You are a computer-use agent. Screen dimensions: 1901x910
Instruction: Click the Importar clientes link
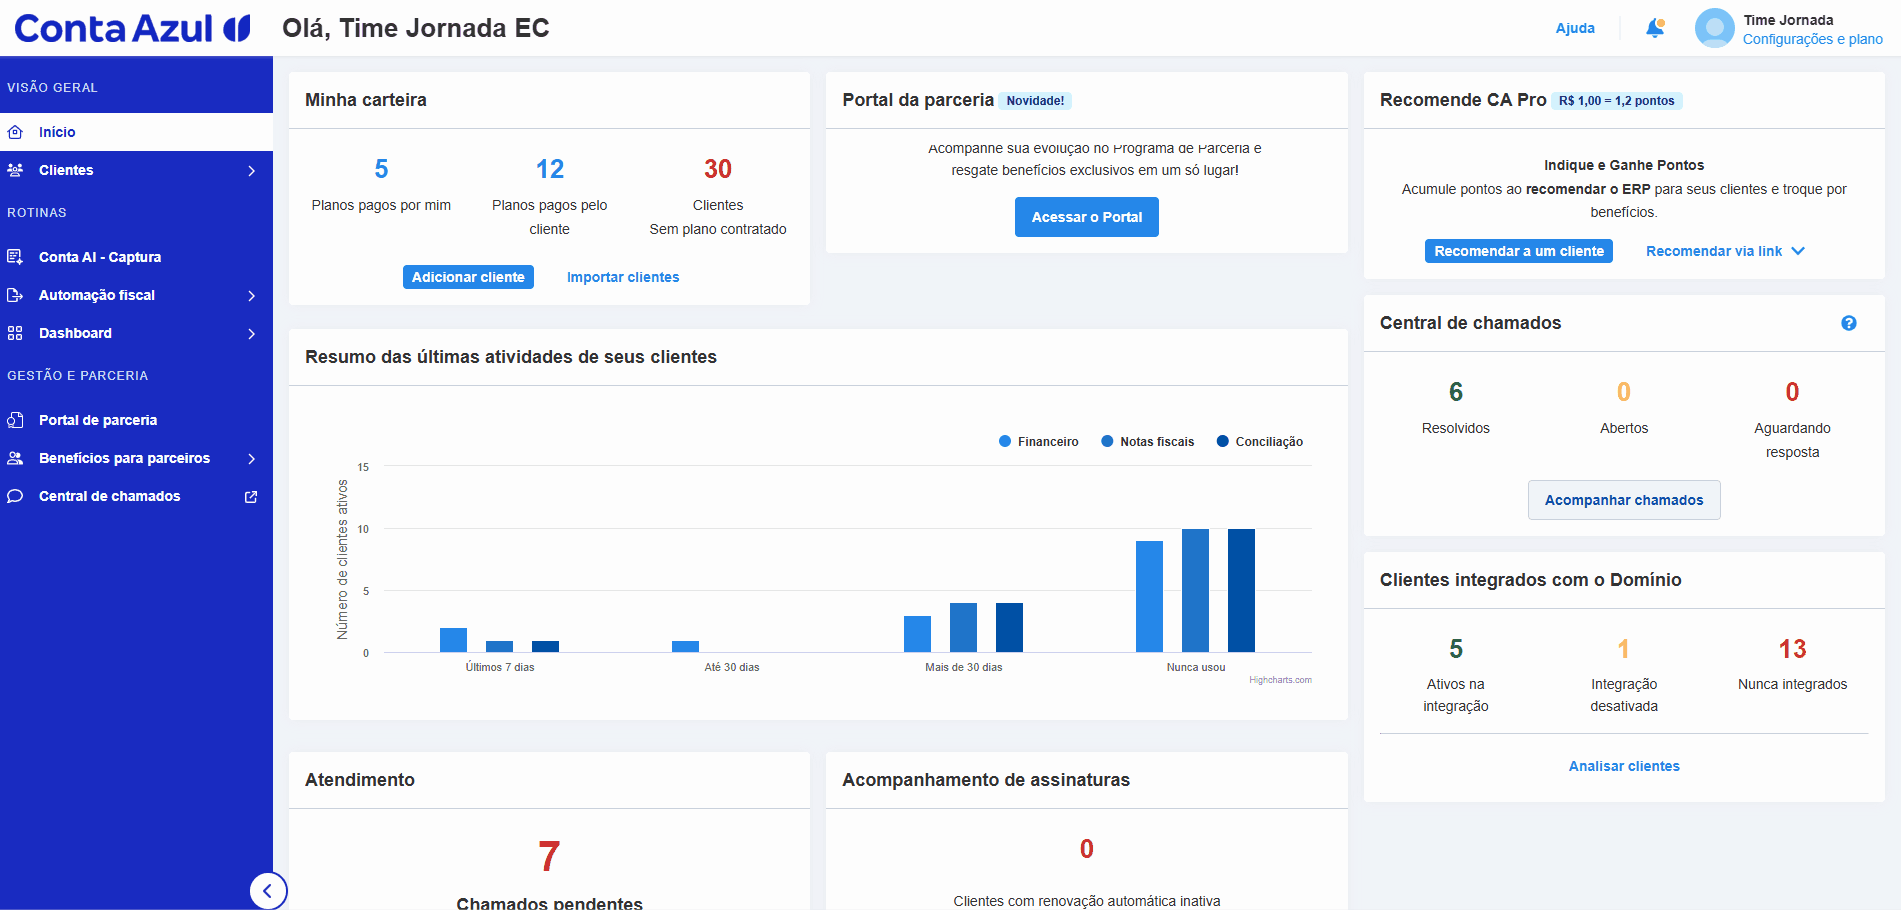(x=623, y=277)
